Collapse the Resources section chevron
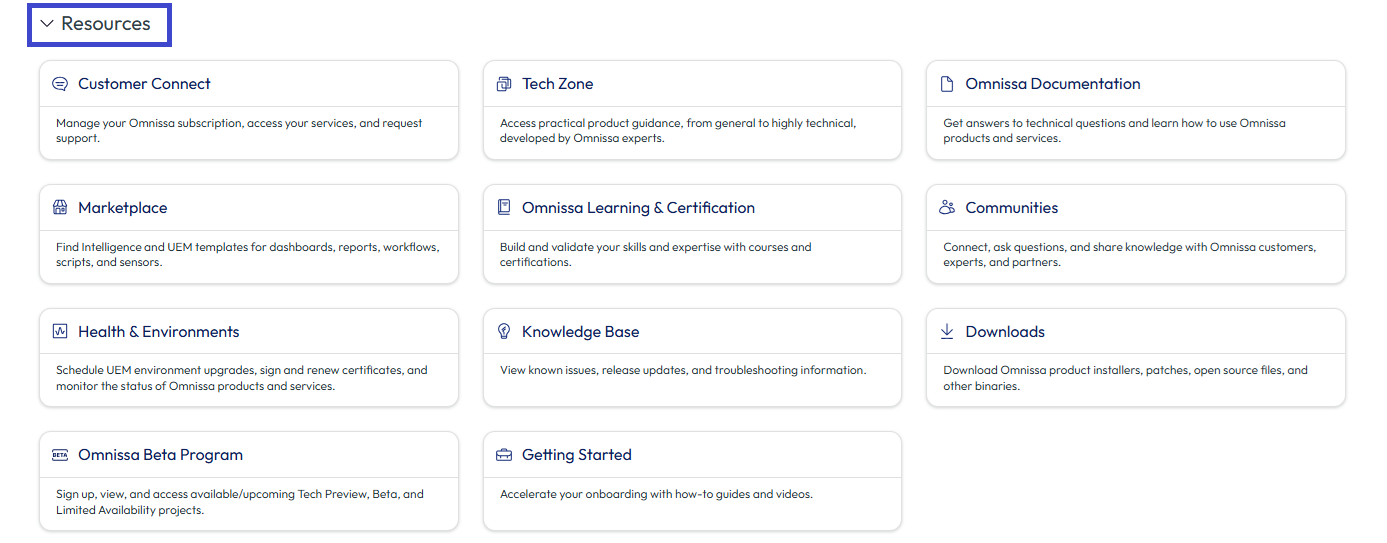This screenshot has height=543, width=1387. [47, 24]
